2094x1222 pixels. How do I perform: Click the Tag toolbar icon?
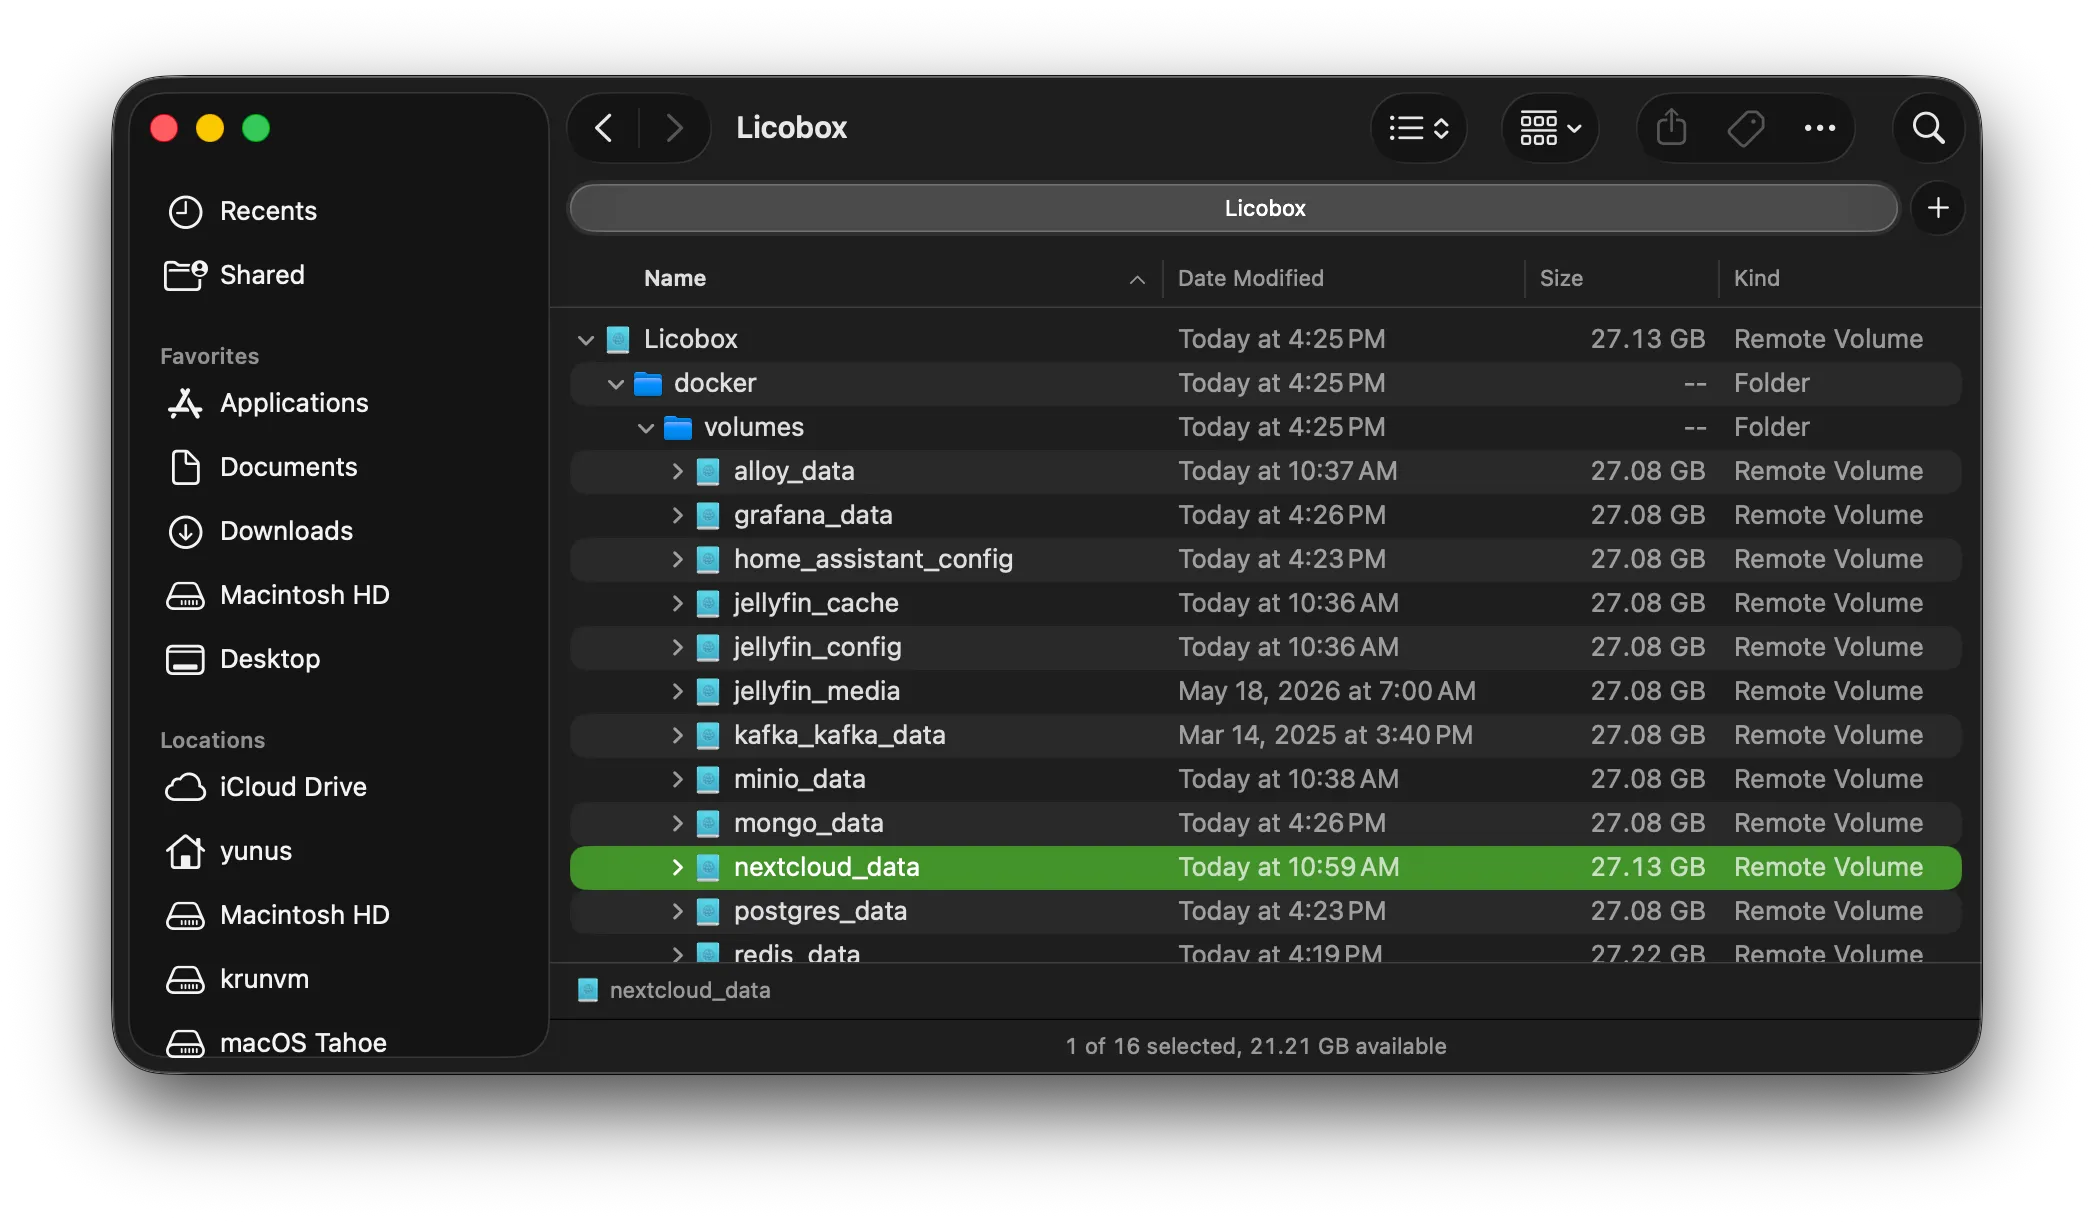pyautogui.click(x=1746, y=128)
